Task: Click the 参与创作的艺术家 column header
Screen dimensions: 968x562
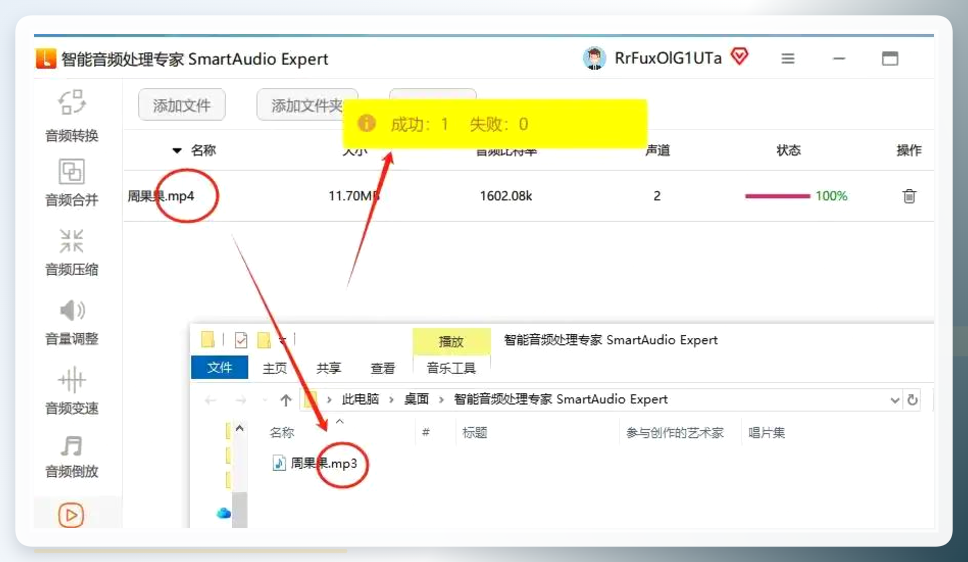Action: click(x=675, y=432)
